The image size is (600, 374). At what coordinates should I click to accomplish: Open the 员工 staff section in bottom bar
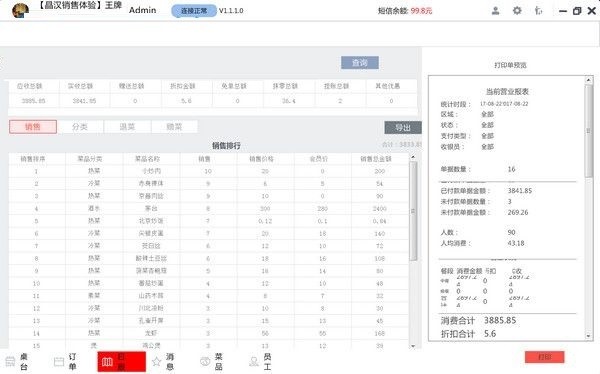[x=261, y=361]
